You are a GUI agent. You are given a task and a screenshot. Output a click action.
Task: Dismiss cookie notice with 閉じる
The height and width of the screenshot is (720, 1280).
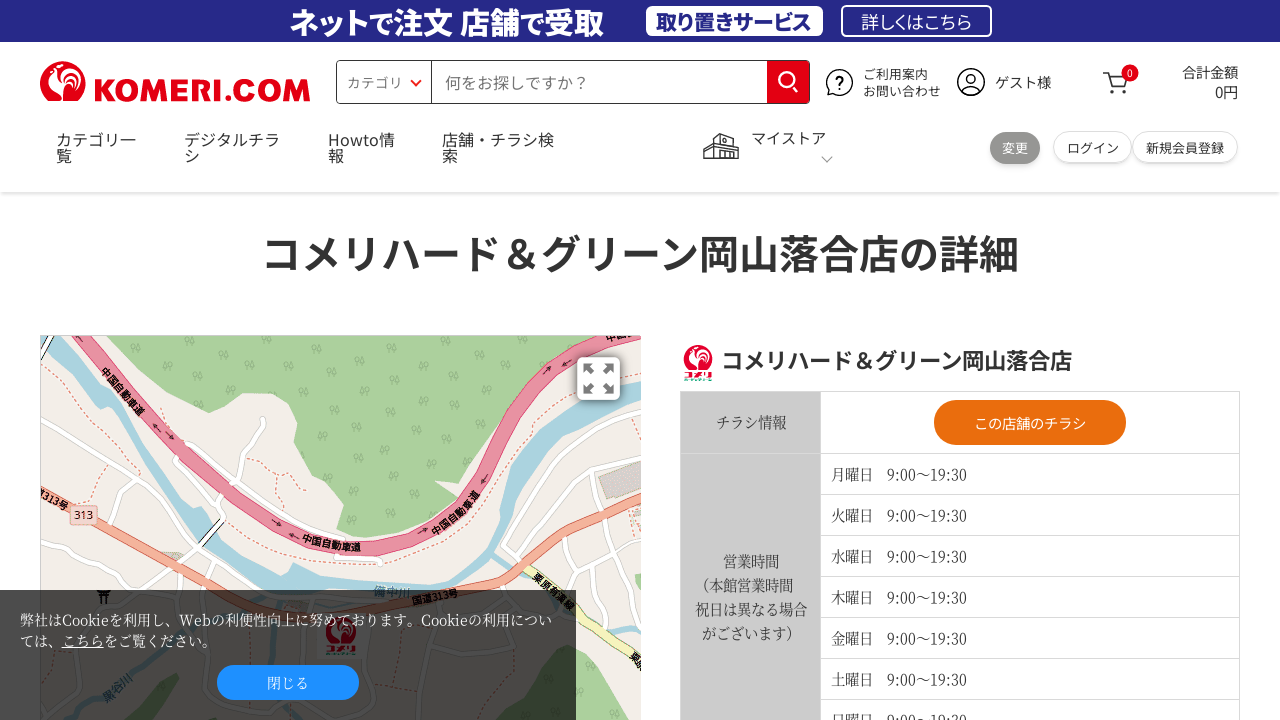tap(287, 683)
